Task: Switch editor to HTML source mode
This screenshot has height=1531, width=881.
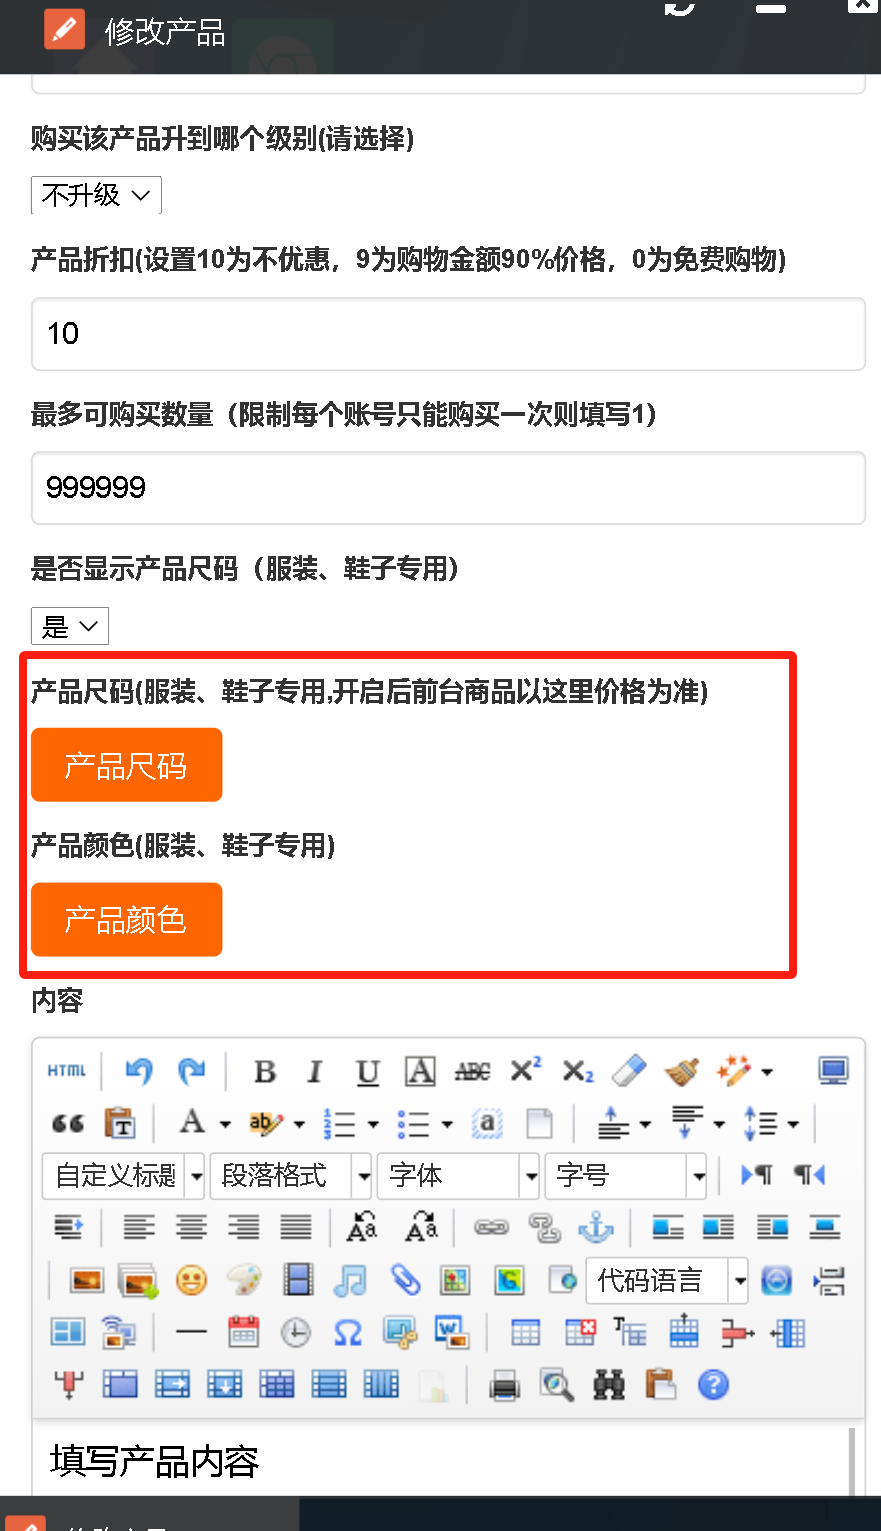Action: click(x=67, y=1071)
